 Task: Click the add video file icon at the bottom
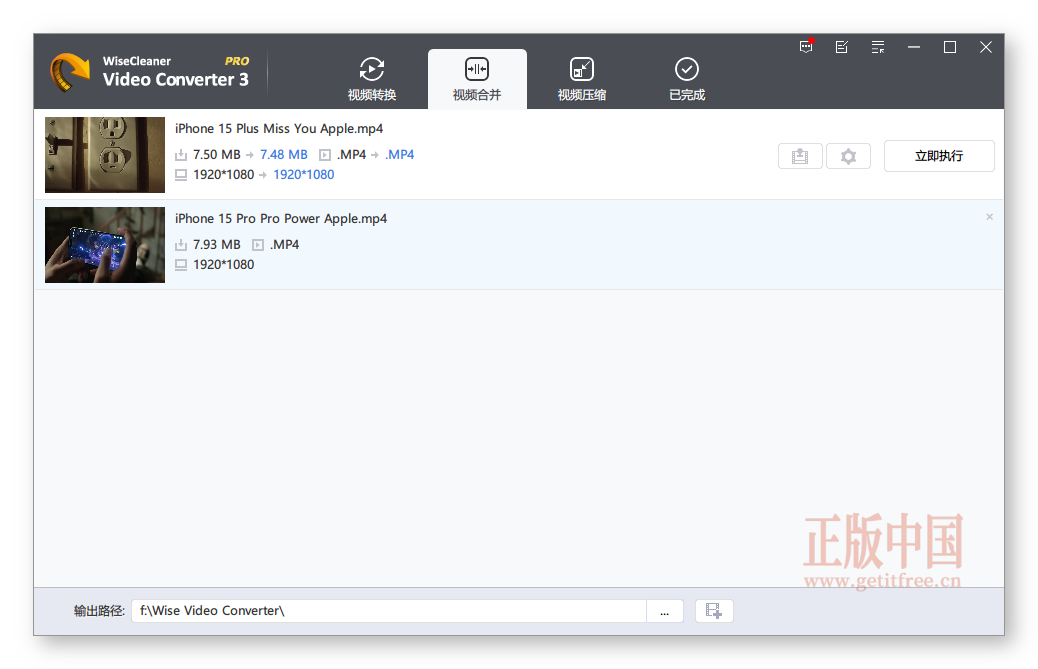click(714, 611)
